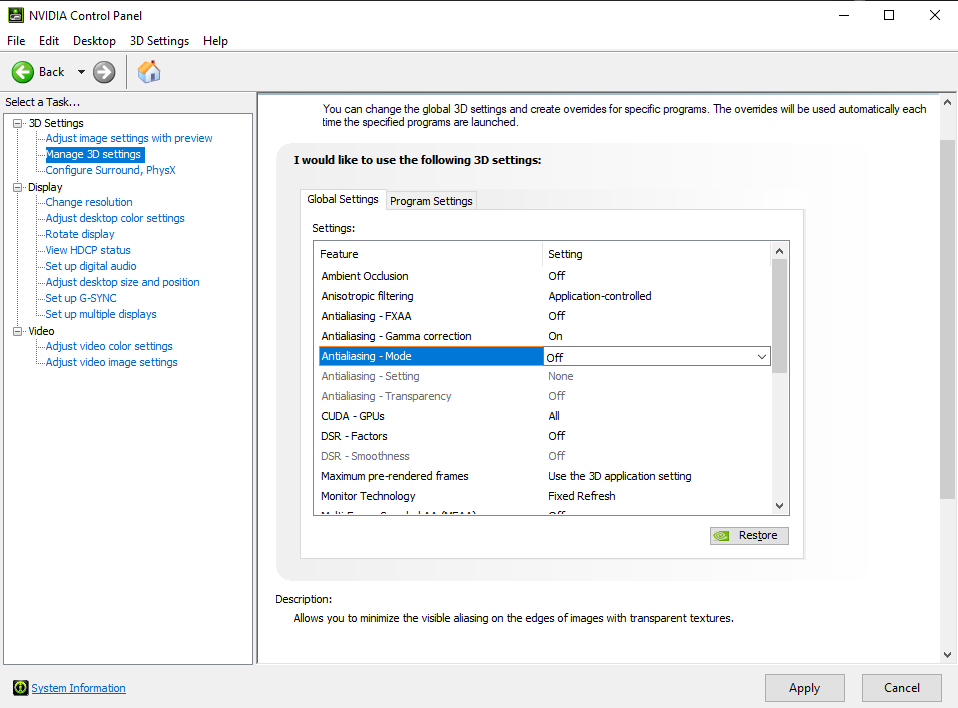The width and height of the screenshot is (958, 708).
Task: Open Adjust video image settings
Action: pyautogui.click(x=112, y=362)
